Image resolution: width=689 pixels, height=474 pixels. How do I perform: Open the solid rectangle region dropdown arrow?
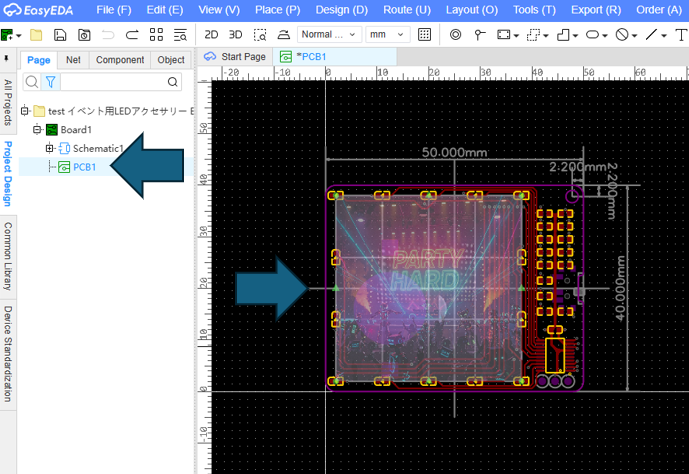(x=516, y=36)
